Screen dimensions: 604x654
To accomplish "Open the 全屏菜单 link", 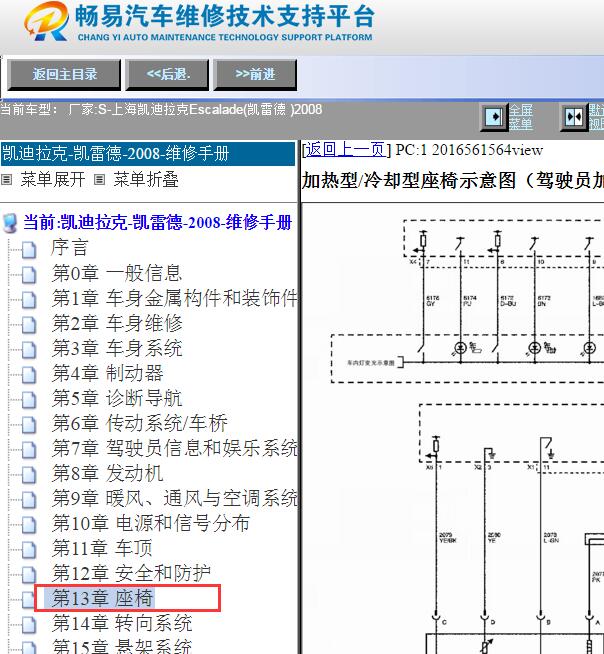I will (x=521, y=117).
